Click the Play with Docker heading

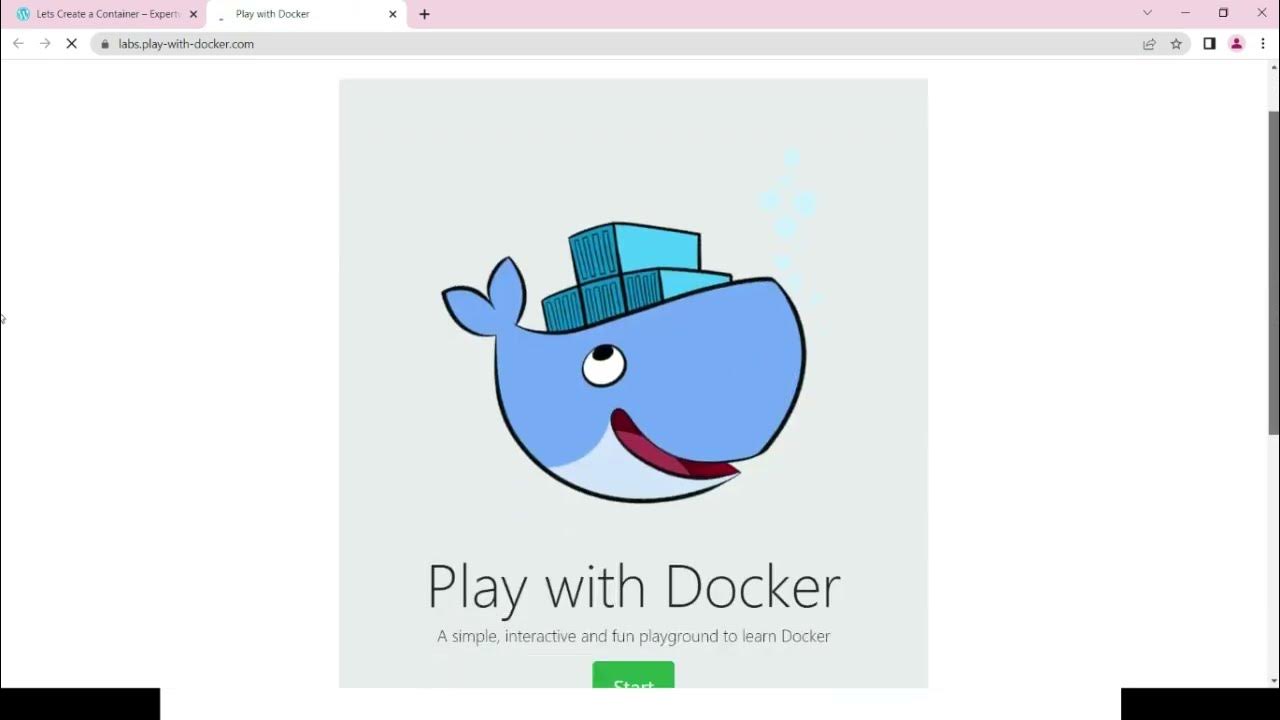pyautogui.click(x=633, y=586)
